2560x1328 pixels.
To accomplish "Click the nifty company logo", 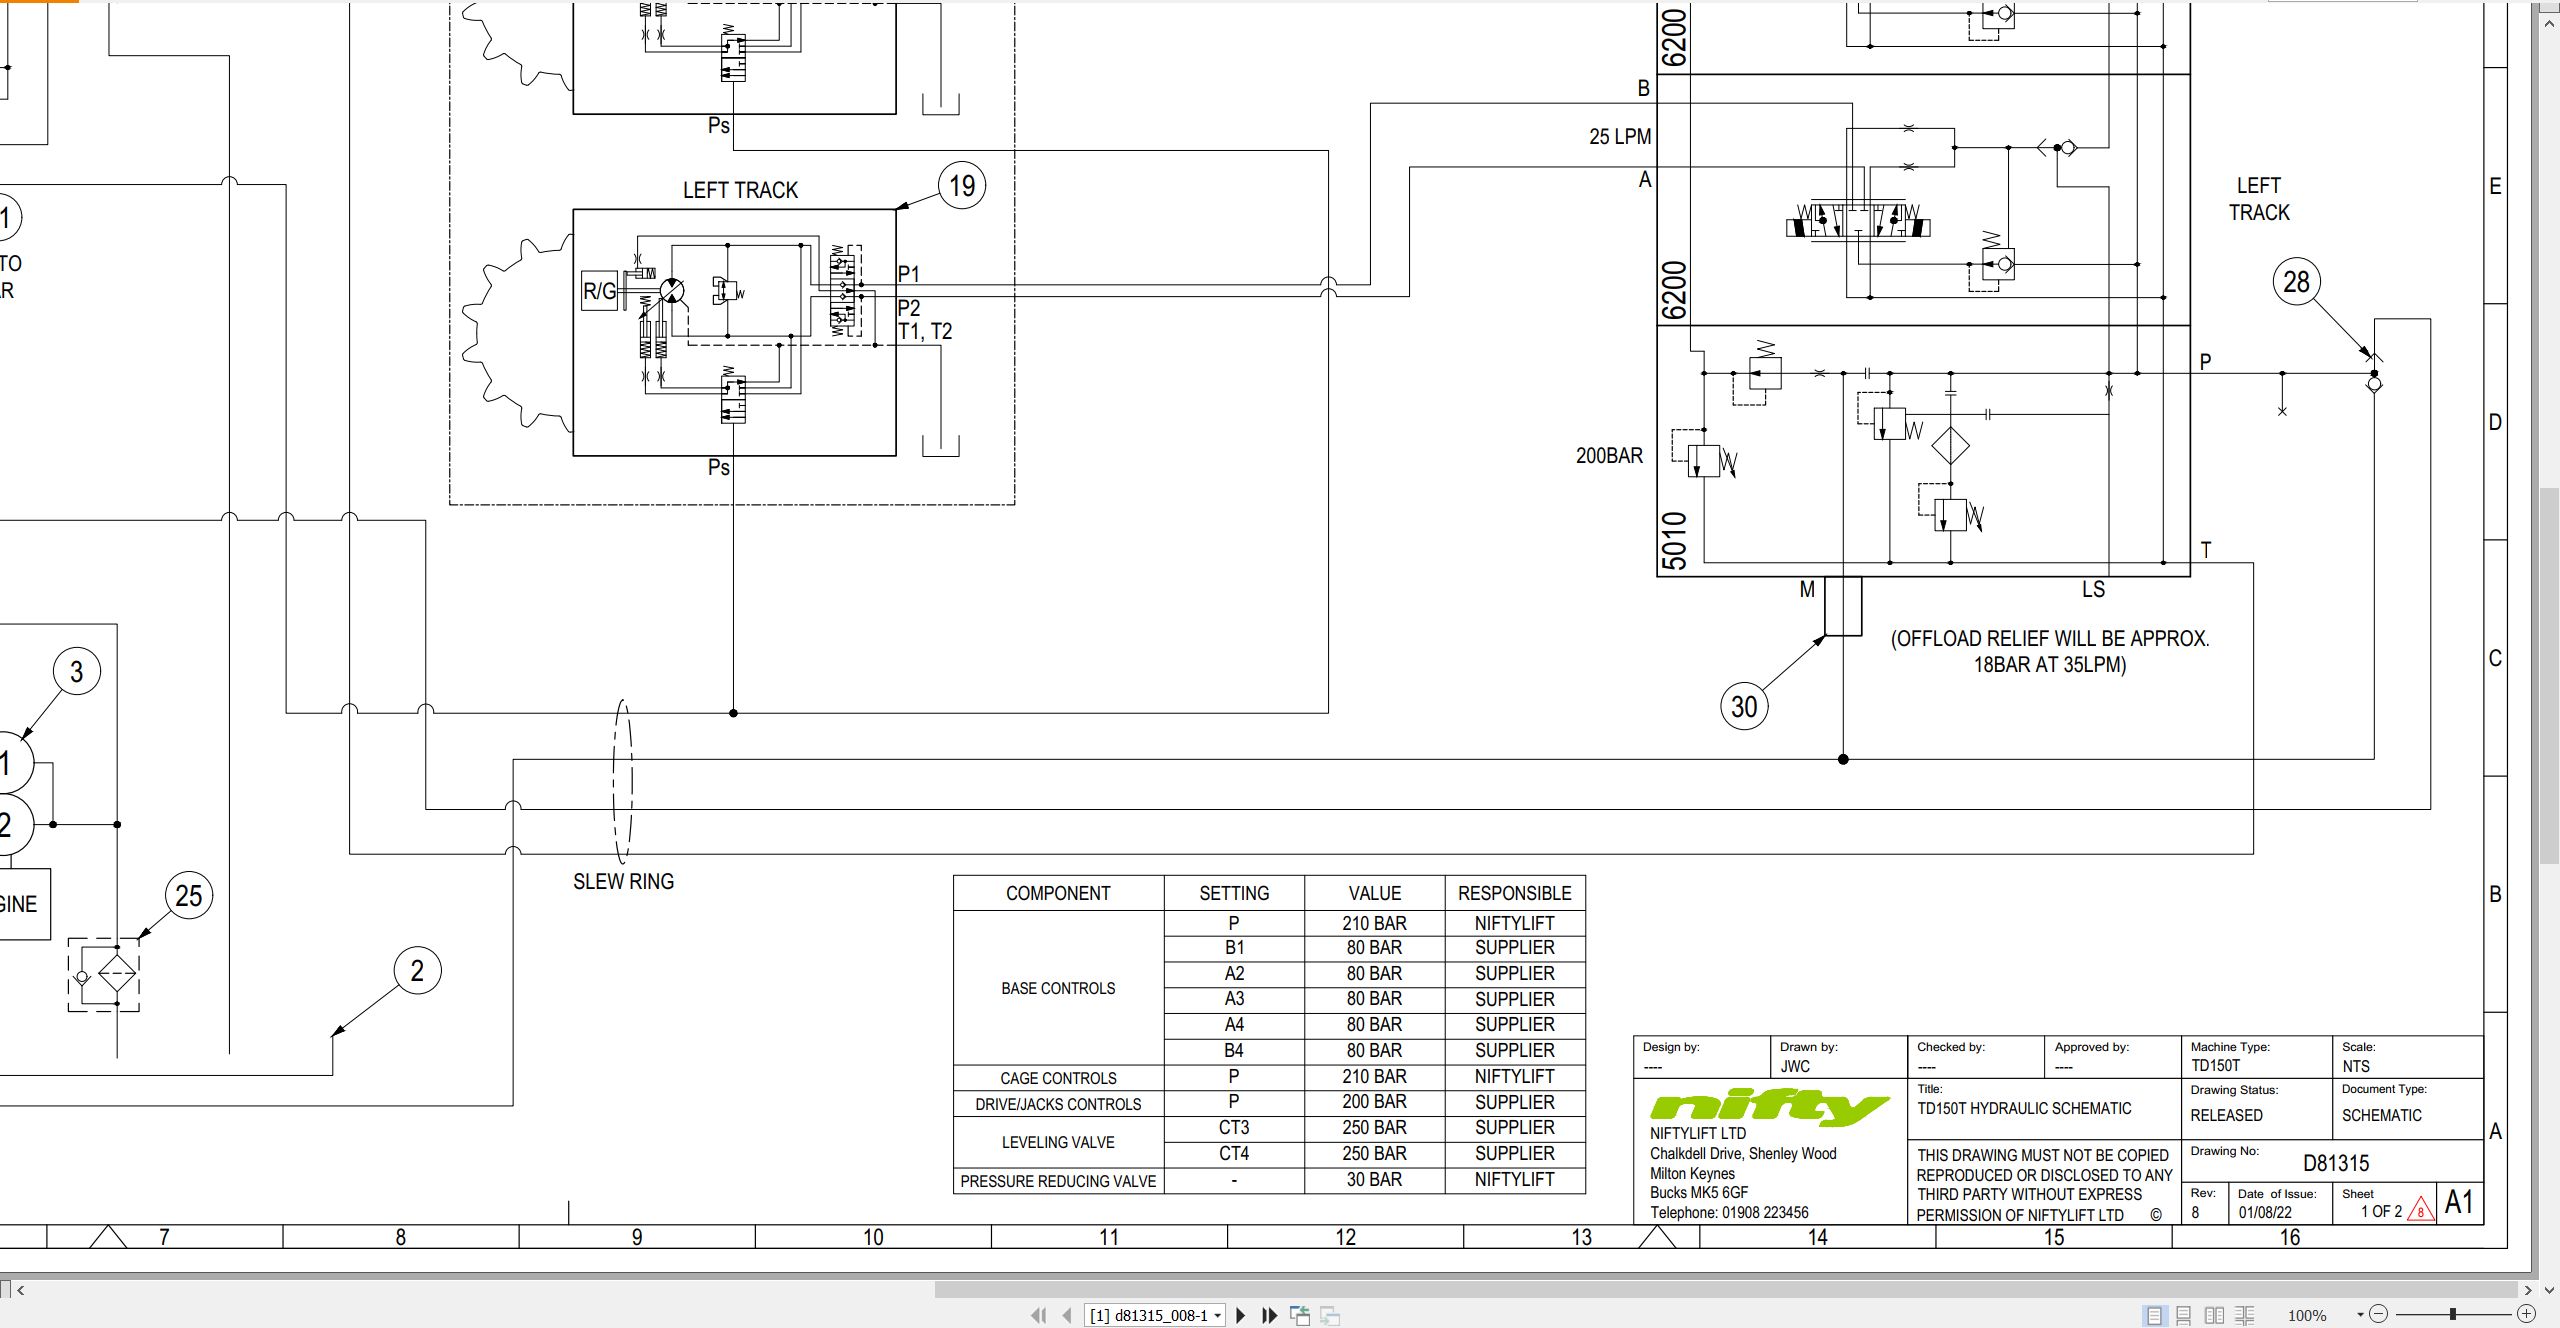I will 1768,1107.
